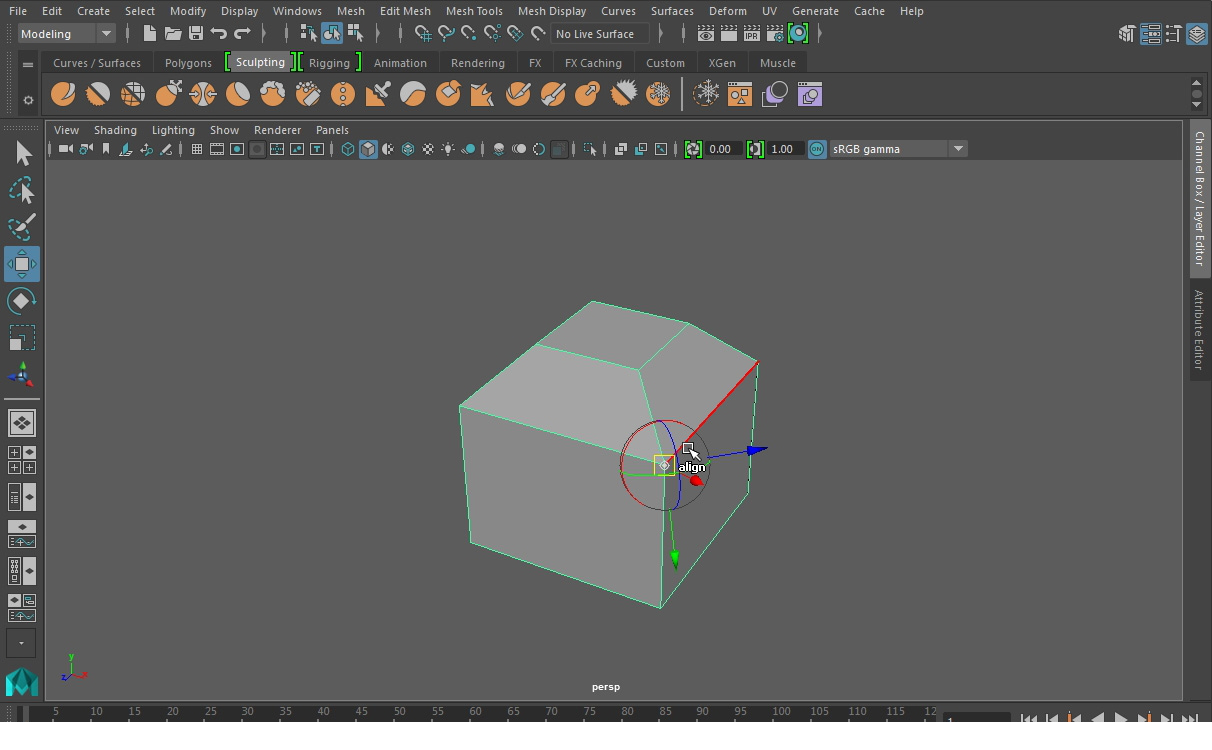Save the scene with floppy icon

click(x=195, y=33)
